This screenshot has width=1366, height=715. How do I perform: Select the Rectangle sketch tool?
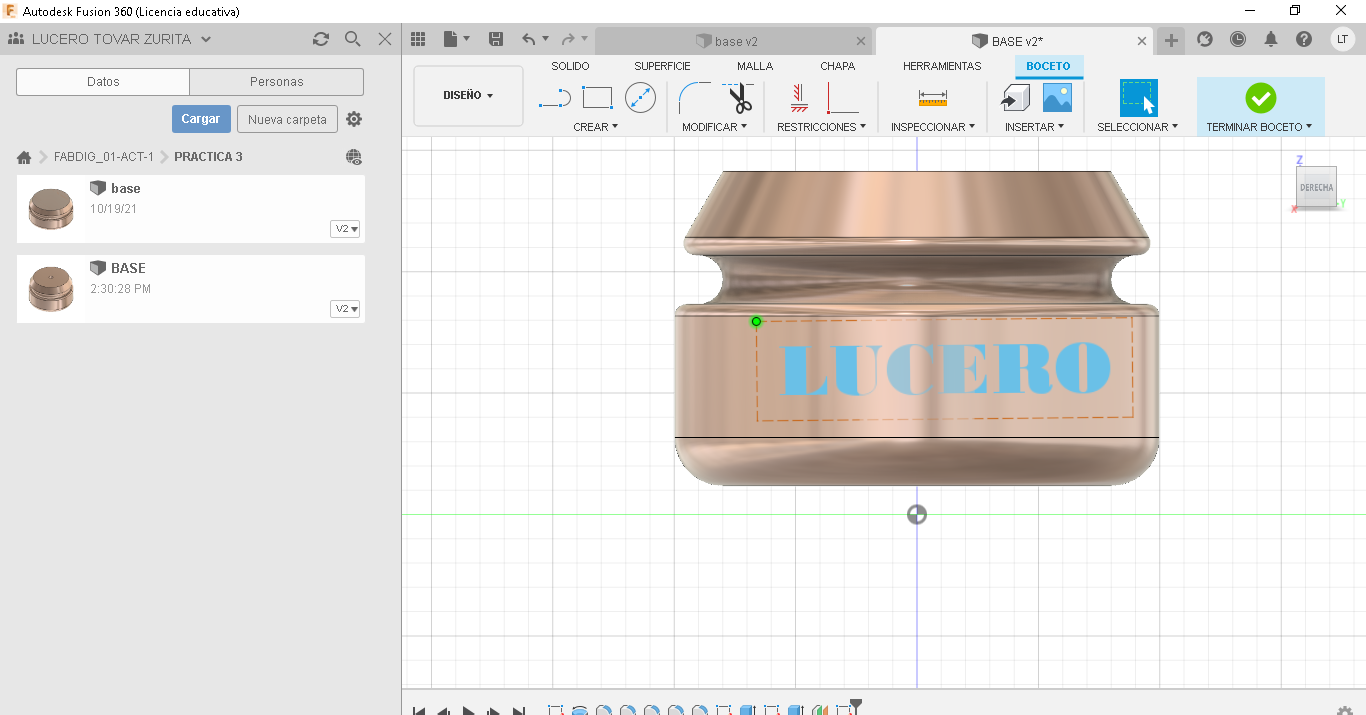(597, 98)
